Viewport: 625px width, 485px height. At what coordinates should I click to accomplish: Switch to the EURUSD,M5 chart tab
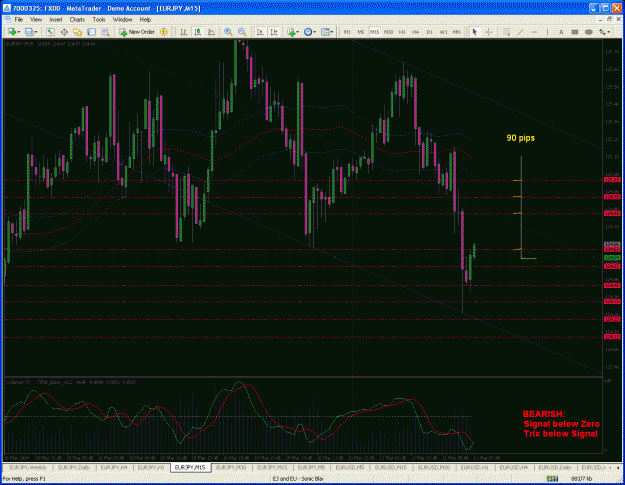pyautogui.click(x=350, y=467)
